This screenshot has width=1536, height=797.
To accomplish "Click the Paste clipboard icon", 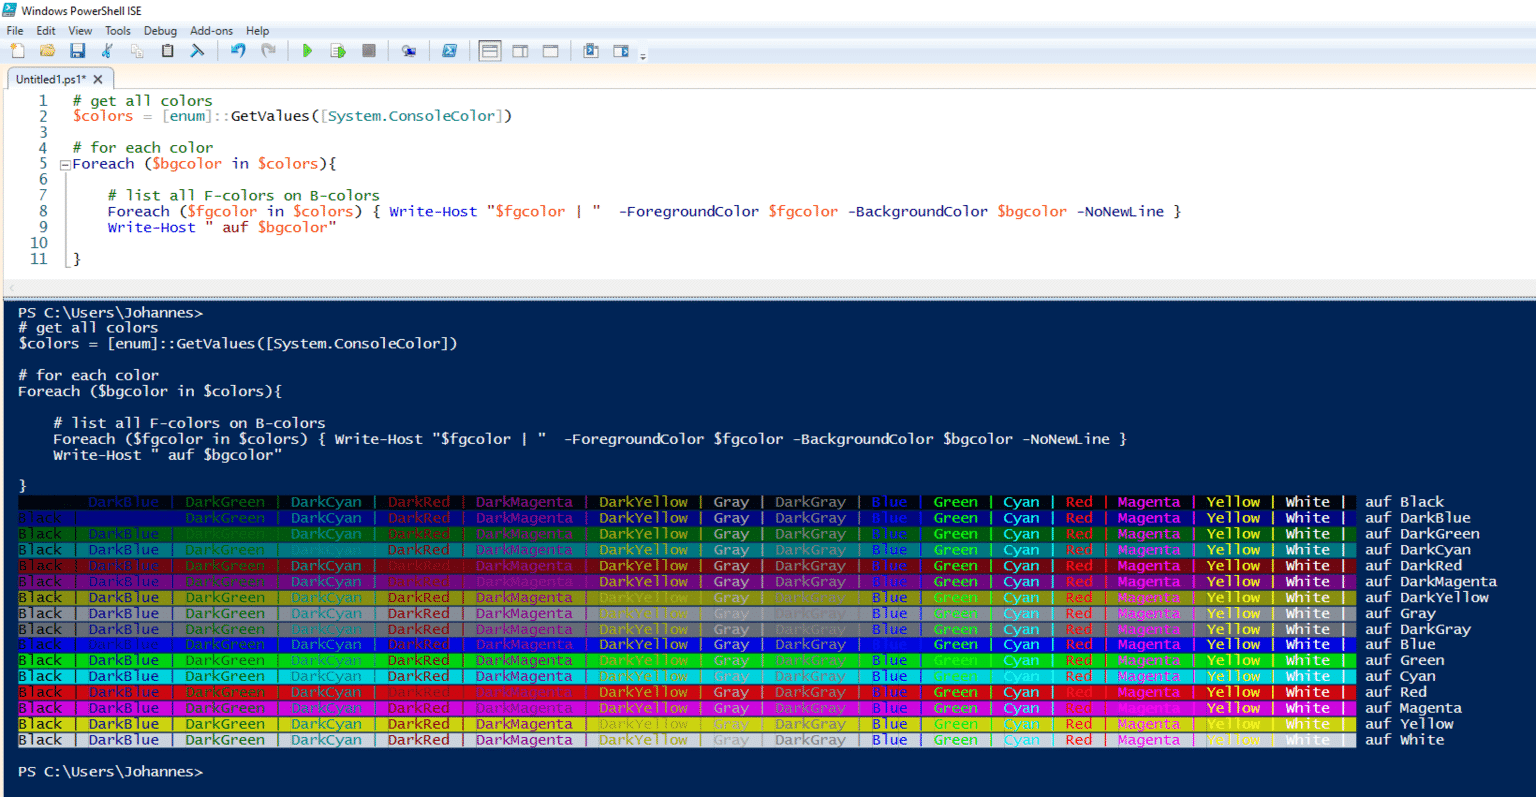I will 167,51.
